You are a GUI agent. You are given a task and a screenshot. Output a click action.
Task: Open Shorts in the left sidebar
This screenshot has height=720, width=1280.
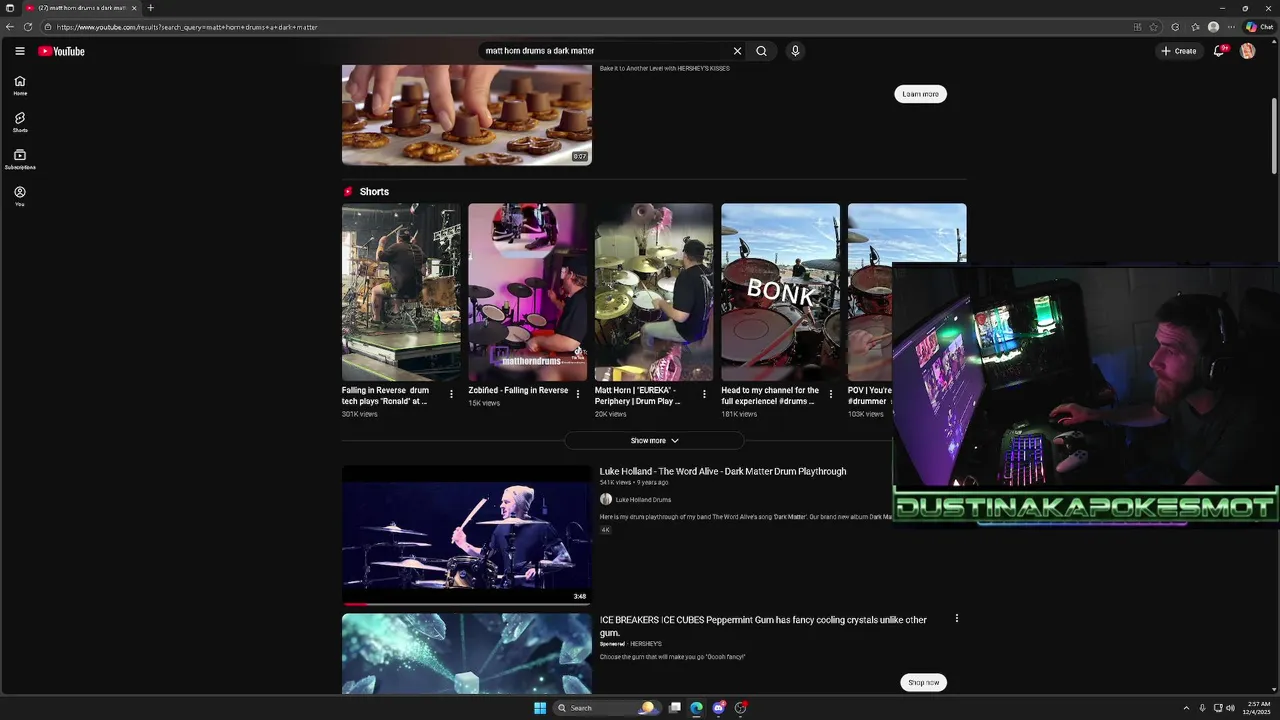20,123
